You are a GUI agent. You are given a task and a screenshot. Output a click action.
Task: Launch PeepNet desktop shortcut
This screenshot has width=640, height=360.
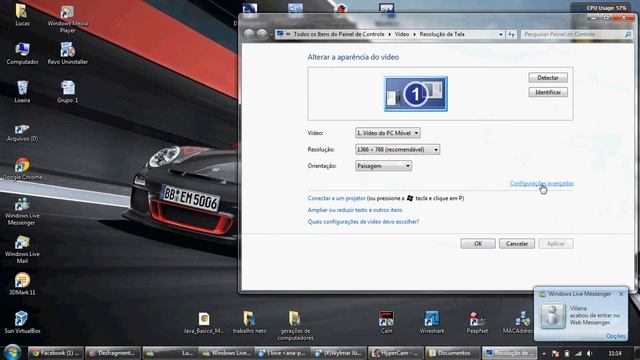477,323
